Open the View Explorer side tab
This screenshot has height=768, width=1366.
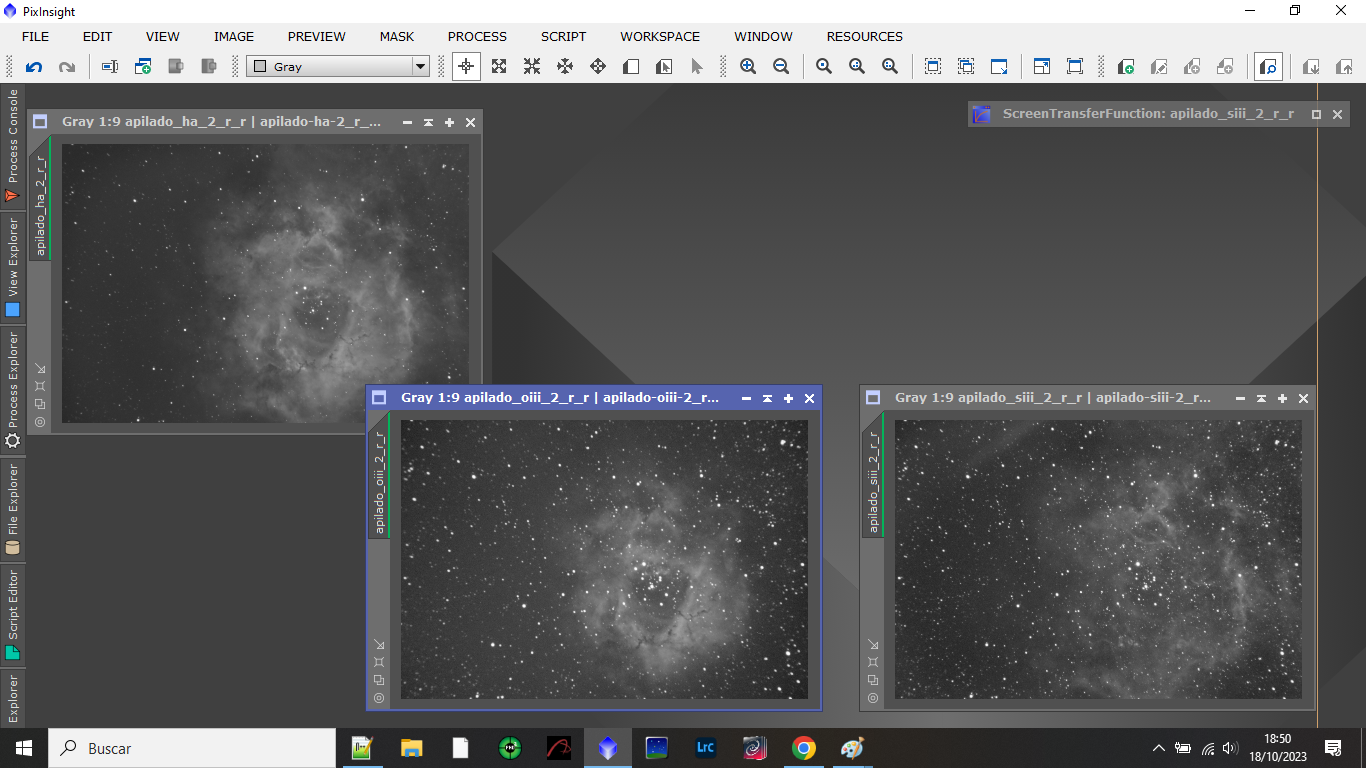click(x=13, y=268)
